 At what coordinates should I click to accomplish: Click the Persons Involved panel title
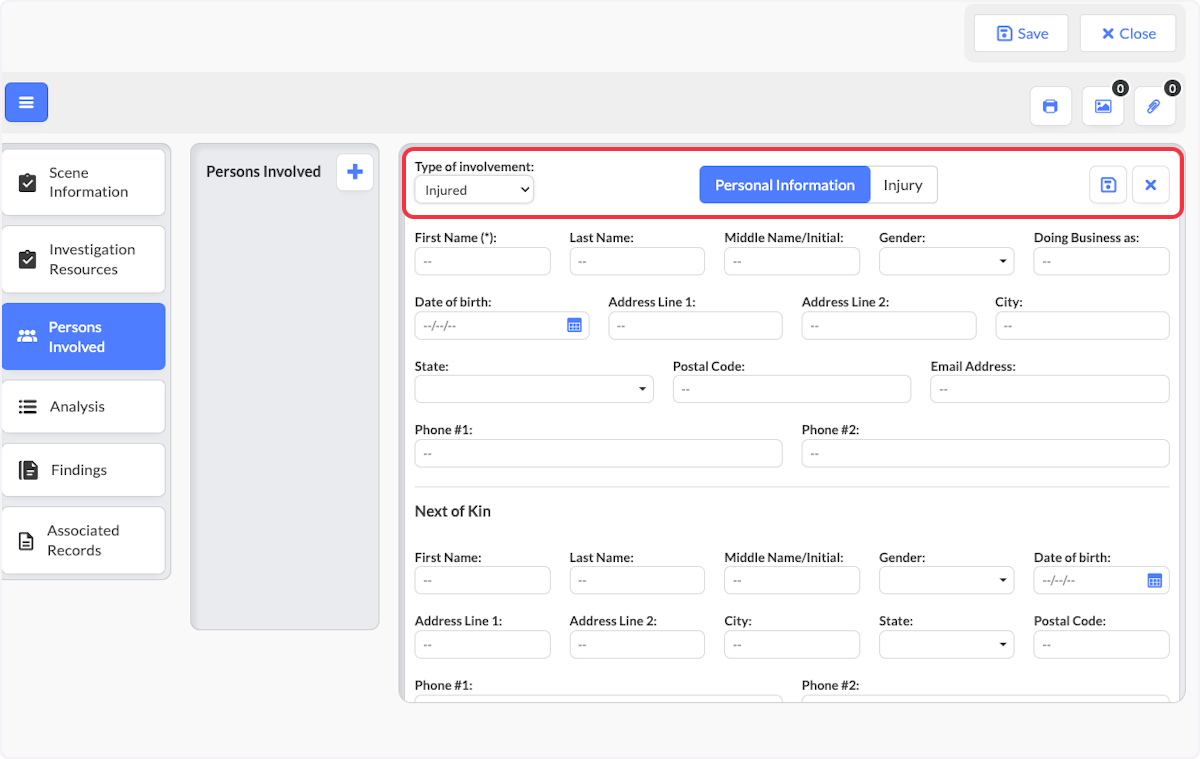pyautogui.click(x=263, y=172)
